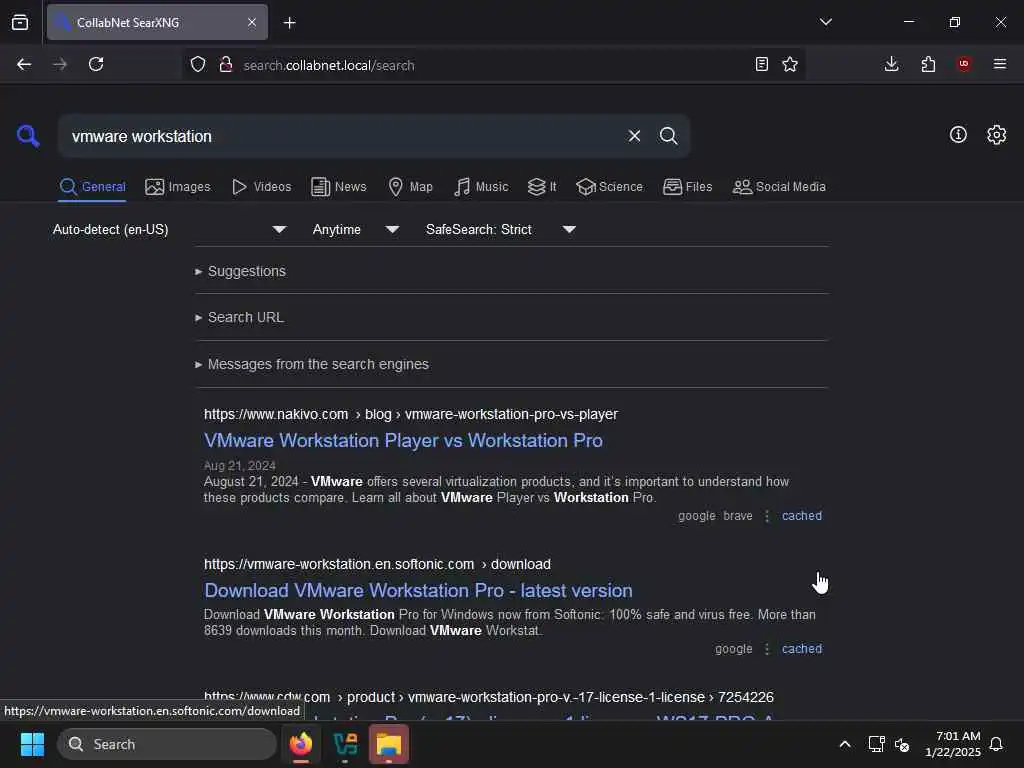Switch to the Videos category

261,187
